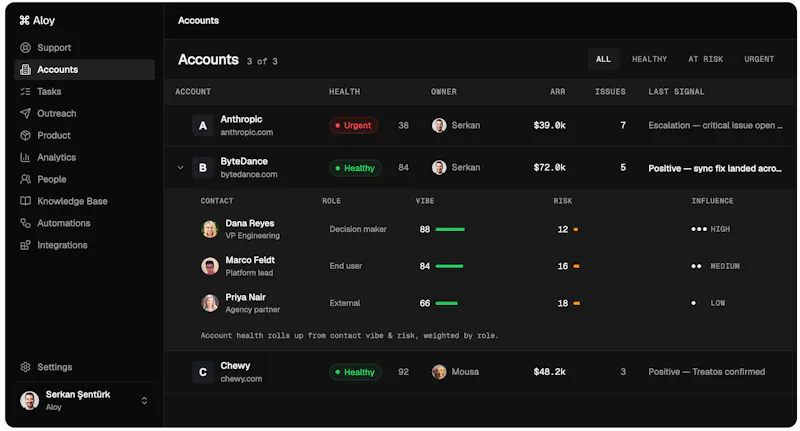Select the Accounts building icon in sidebar
Viewport: 800px width, 431px height.
pos(25,70)
